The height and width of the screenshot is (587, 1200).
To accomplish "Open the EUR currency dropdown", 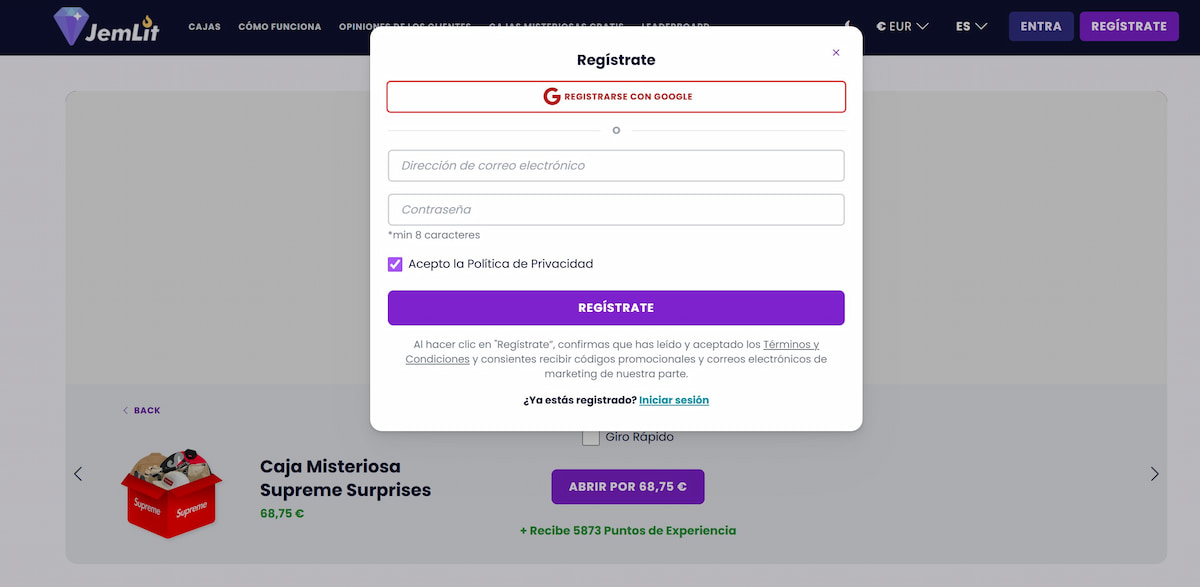I will coord(901,26).
